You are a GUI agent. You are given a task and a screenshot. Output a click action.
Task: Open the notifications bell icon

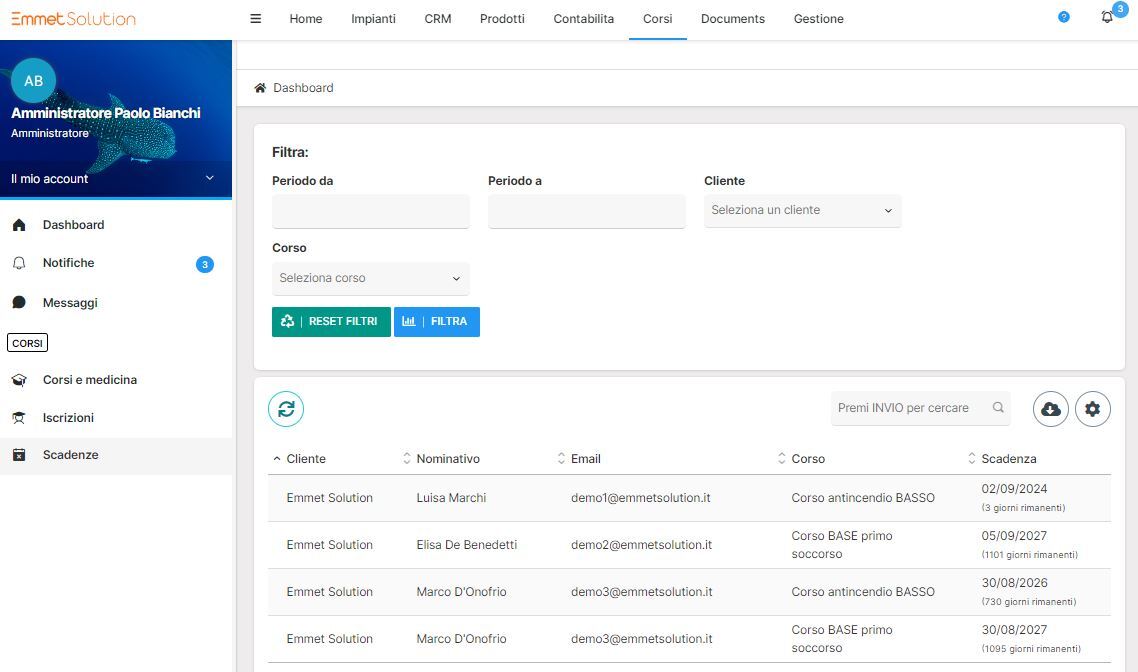pos(1107,18)
